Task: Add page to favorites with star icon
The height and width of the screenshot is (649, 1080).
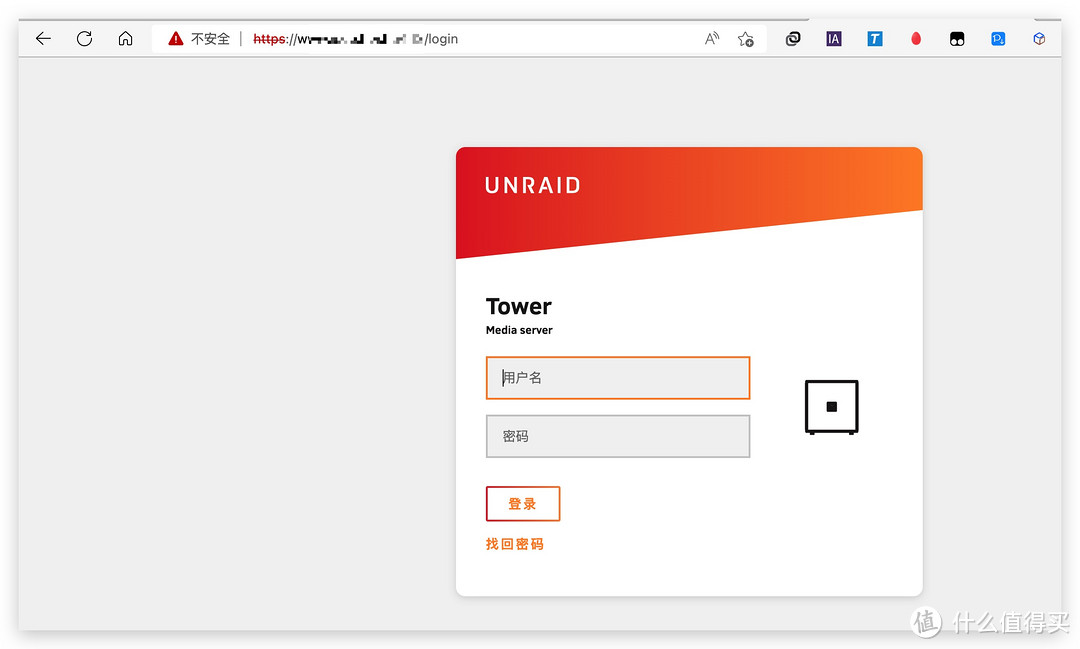Action: click(745, 39)
